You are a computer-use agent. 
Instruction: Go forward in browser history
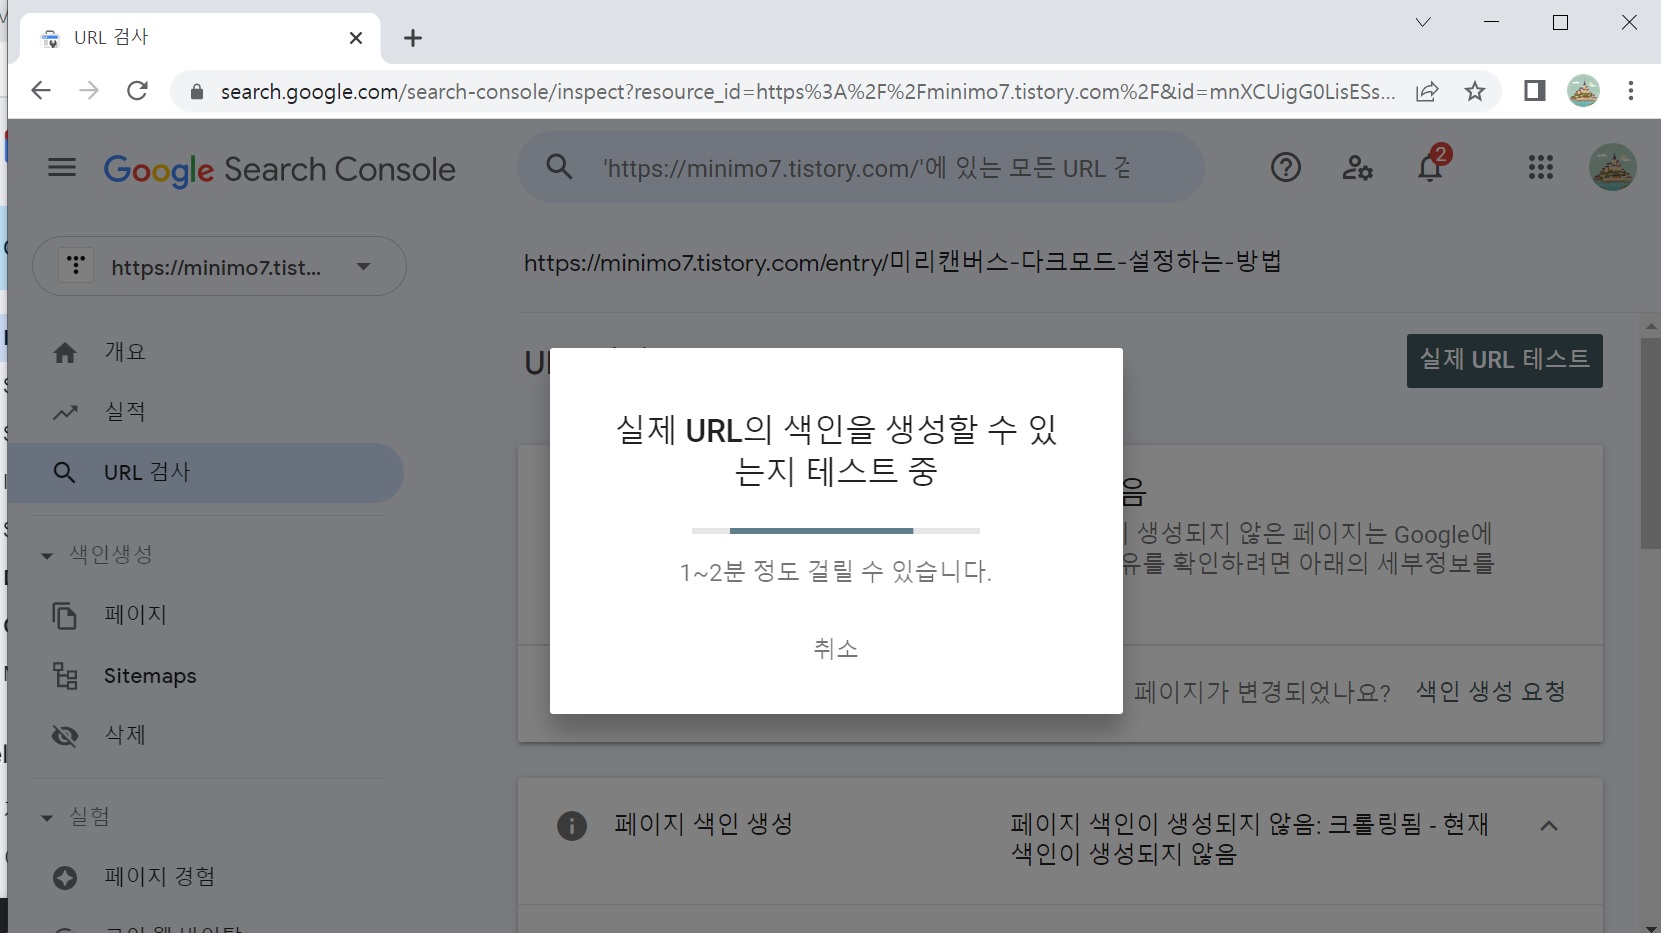89,91
